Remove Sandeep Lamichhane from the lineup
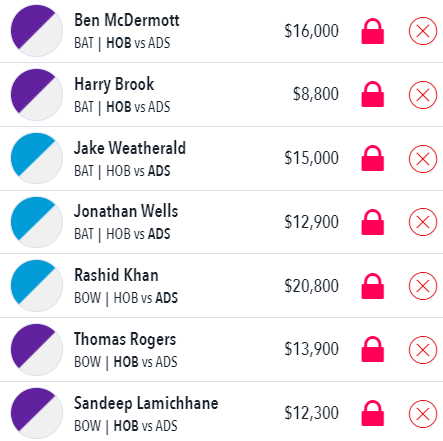 (423, 414)
